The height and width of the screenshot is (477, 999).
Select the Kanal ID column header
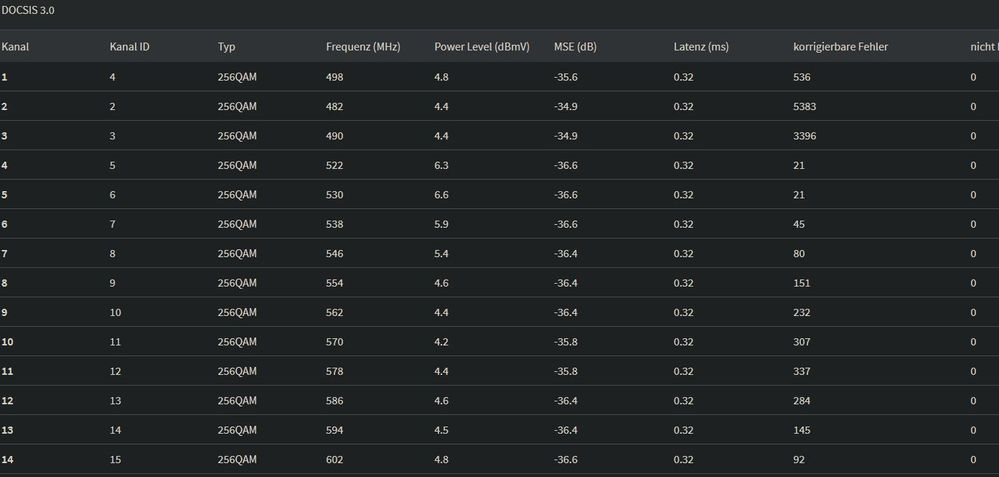click(x=129, y=46)
